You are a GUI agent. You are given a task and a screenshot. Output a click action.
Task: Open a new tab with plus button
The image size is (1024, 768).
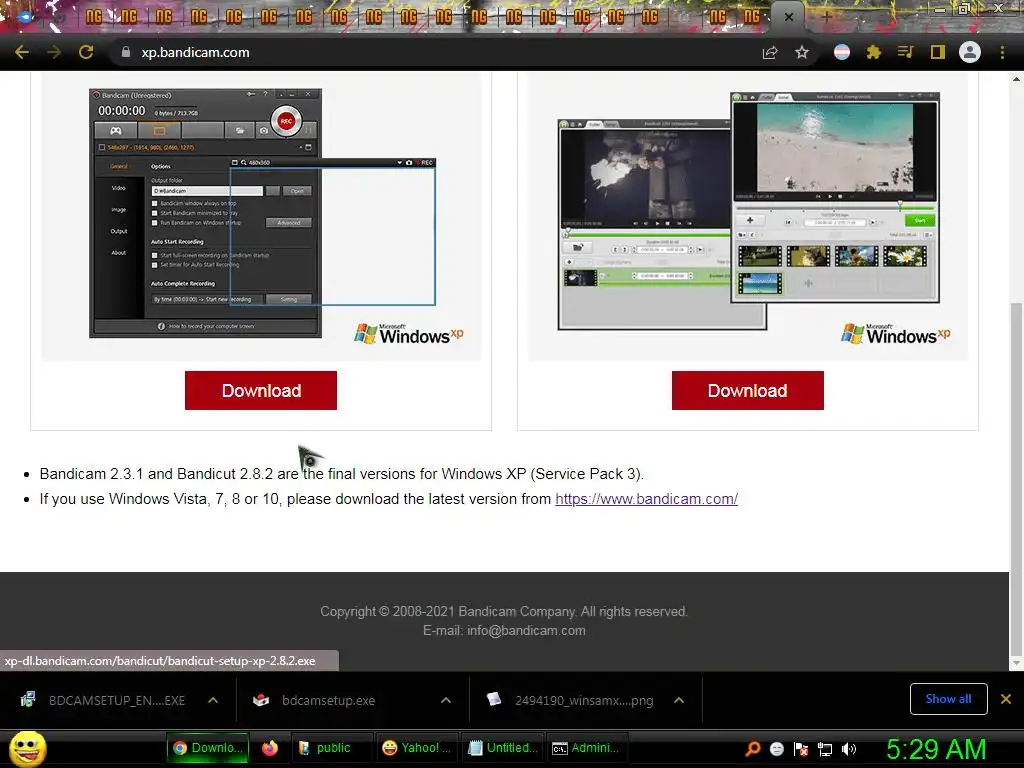click(826, 17)
